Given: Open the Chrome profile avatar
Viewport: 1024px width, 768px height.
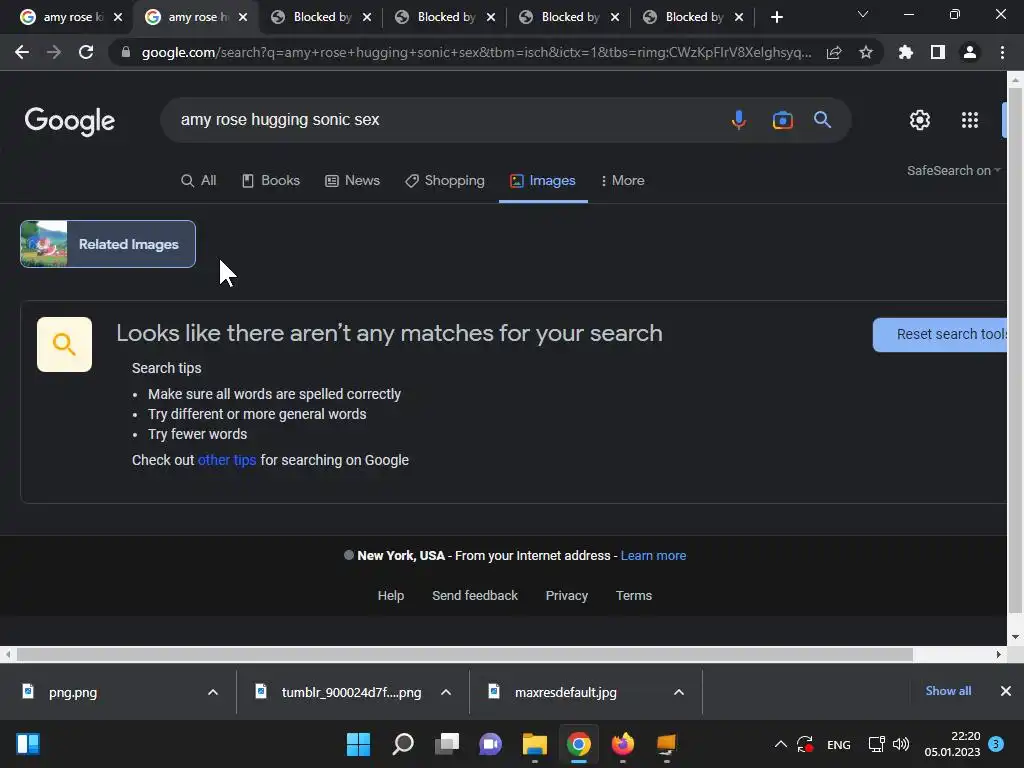Looking at the screenshot, I should 970,52.
